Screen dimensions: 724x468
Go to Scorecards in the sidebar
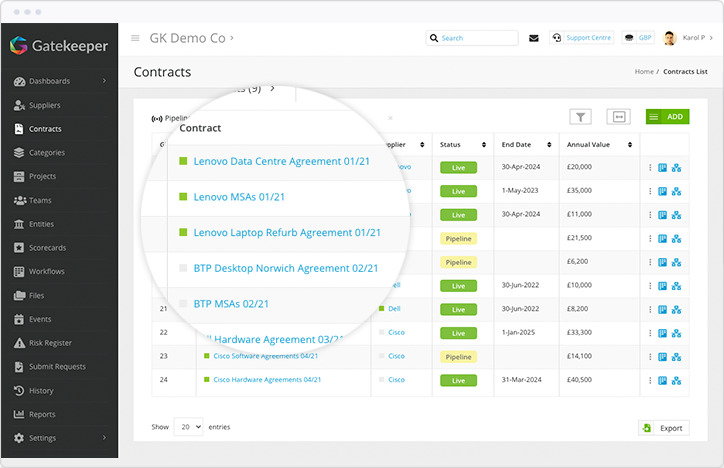pos(47,248)
